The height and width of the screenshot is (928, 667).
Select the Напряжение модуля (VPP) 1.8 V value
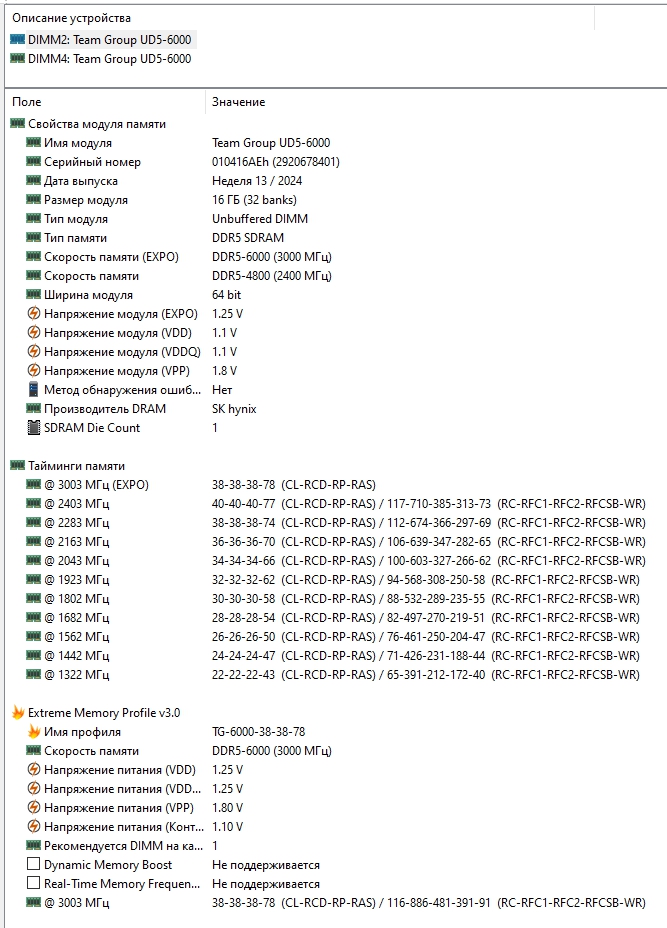tap(224, 370)
